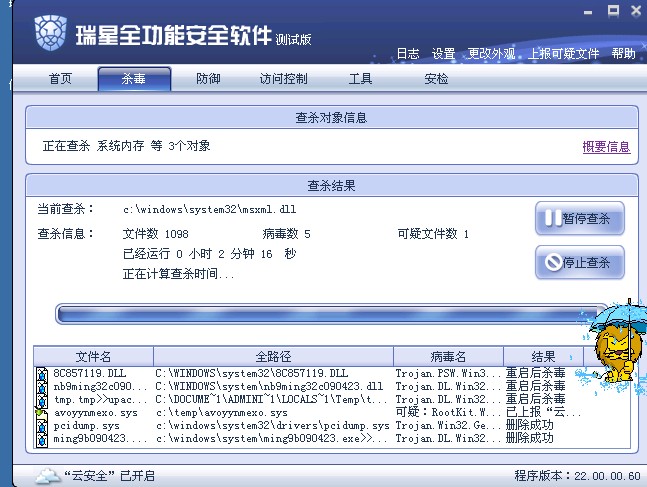
Task: Click 删除成功 result for pcidump.sys
Action: click(530, 426)
